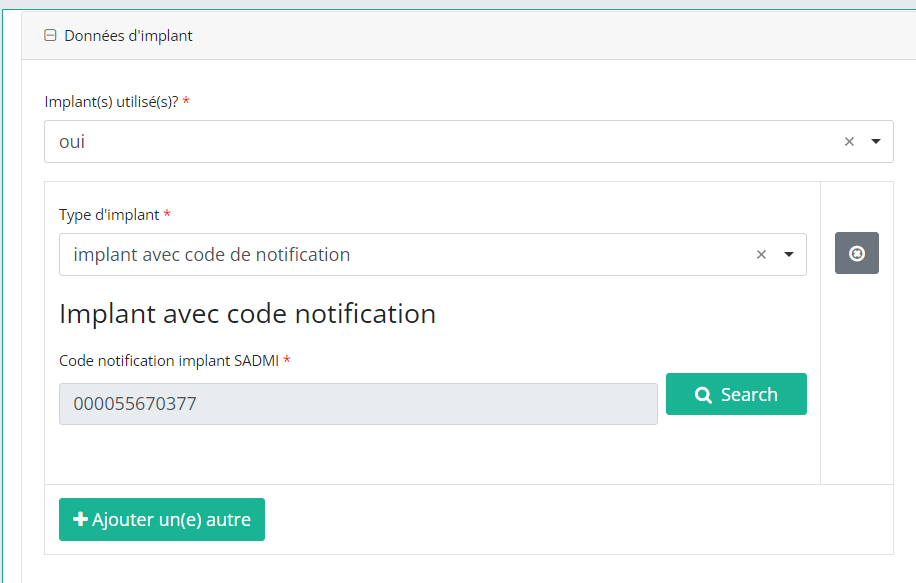916x583 pixels.
Task: Click the magnifier icon in Search
Action: (x=703, y=395)
